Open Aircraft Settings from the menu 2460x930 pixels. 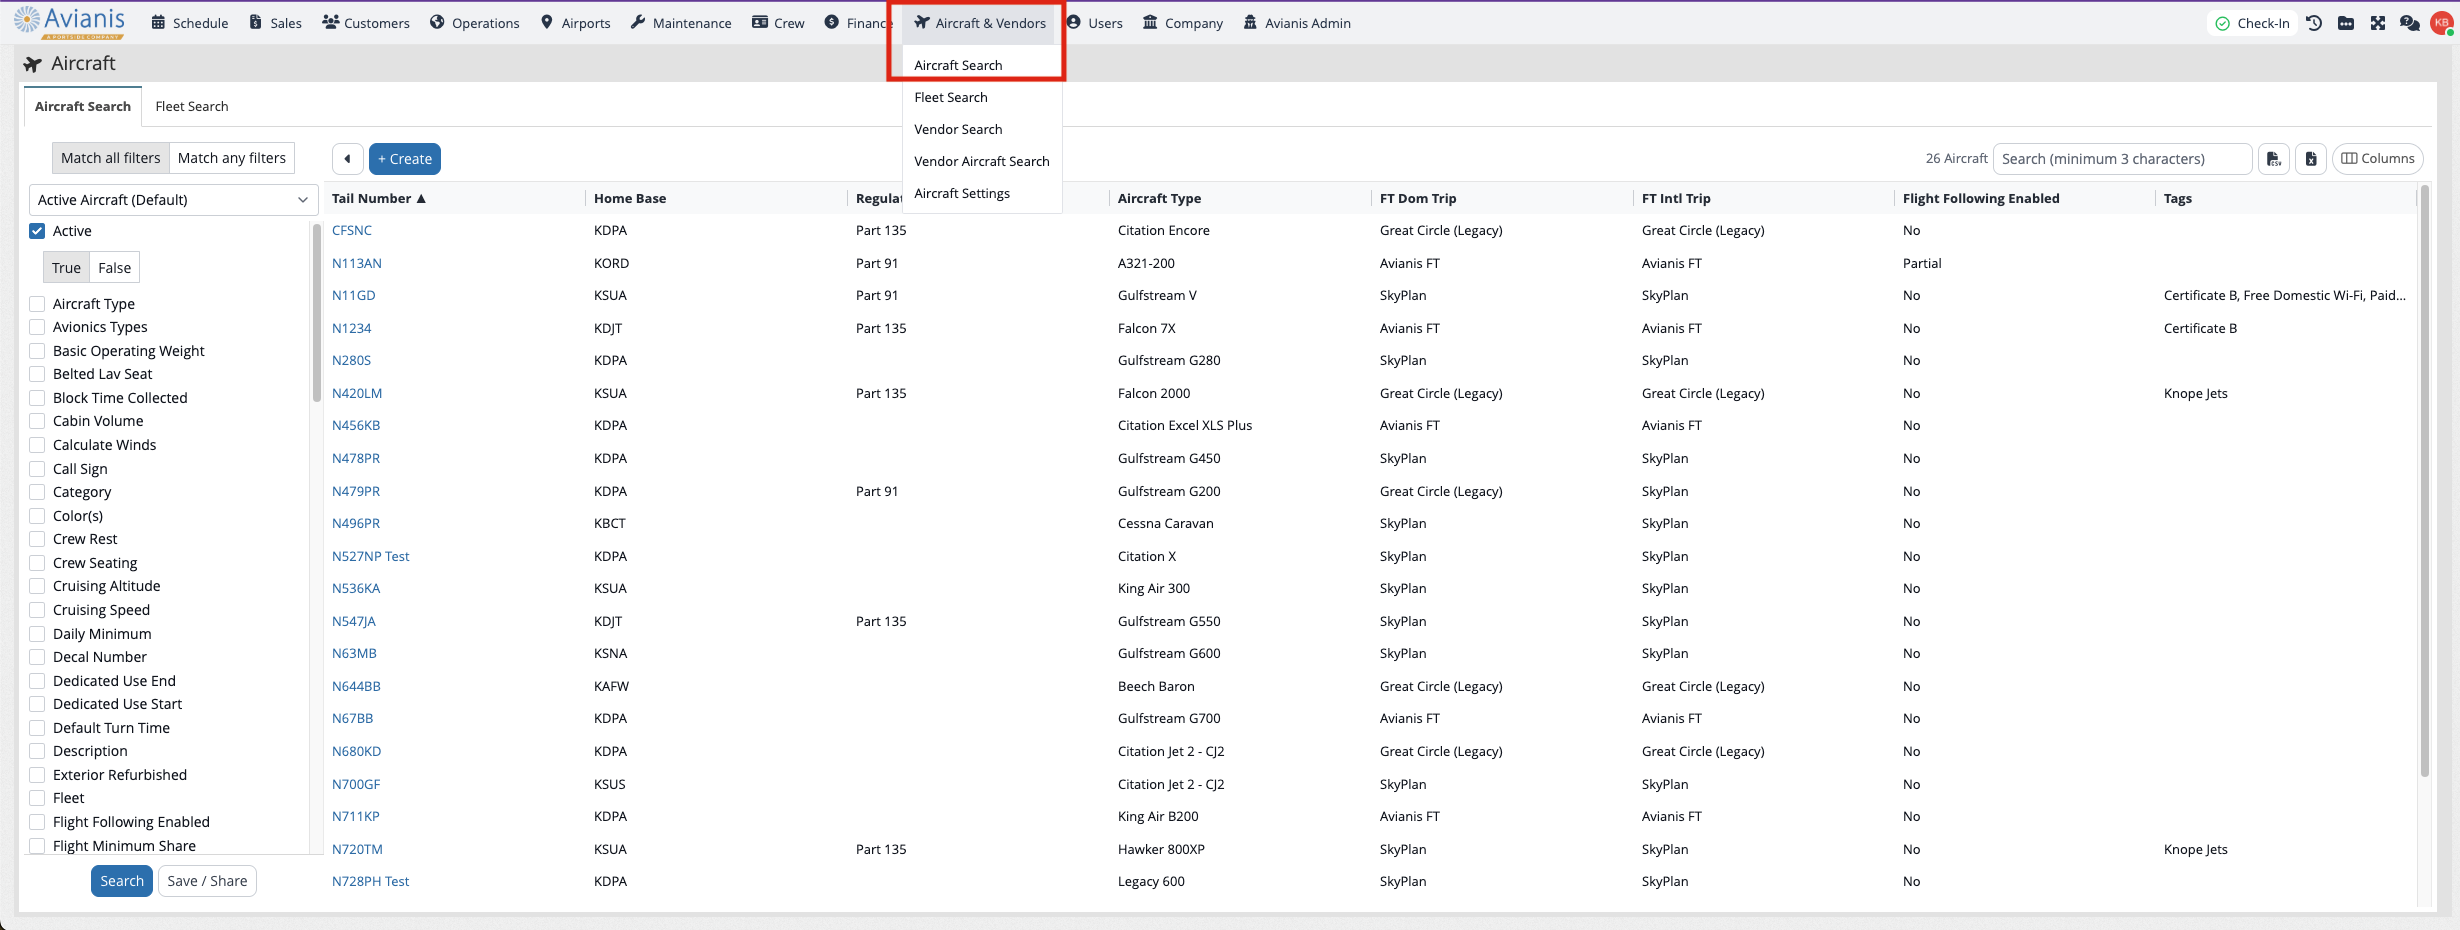tap(962, 193)
